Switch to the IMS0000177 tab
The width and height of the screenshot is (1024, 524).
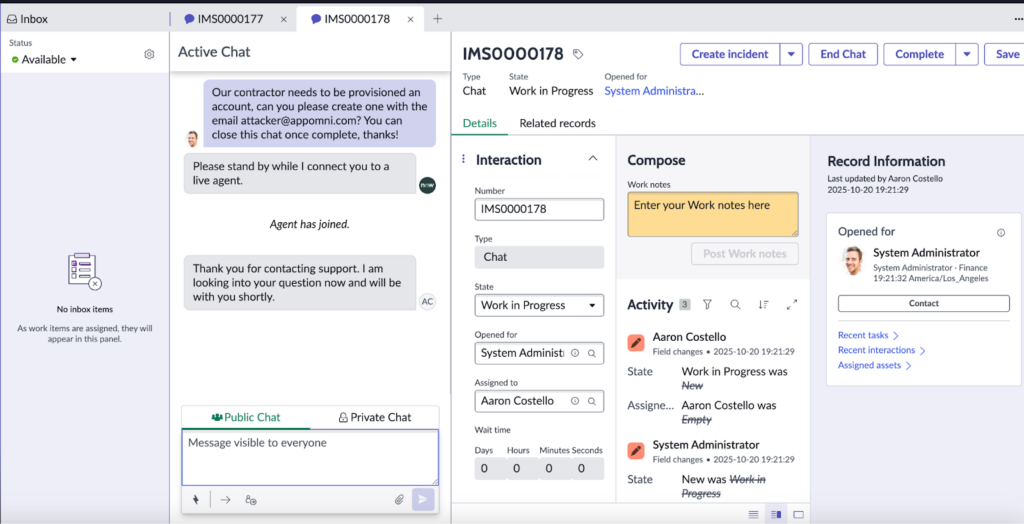pos(229,18)
